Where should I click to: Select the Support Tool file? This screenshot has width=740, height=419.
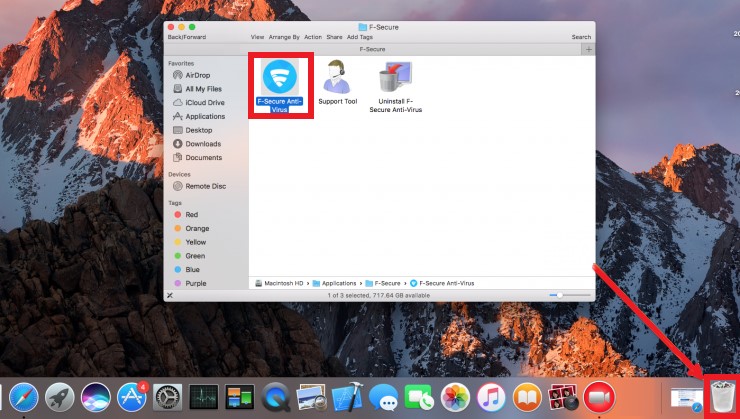pos(337,76)
